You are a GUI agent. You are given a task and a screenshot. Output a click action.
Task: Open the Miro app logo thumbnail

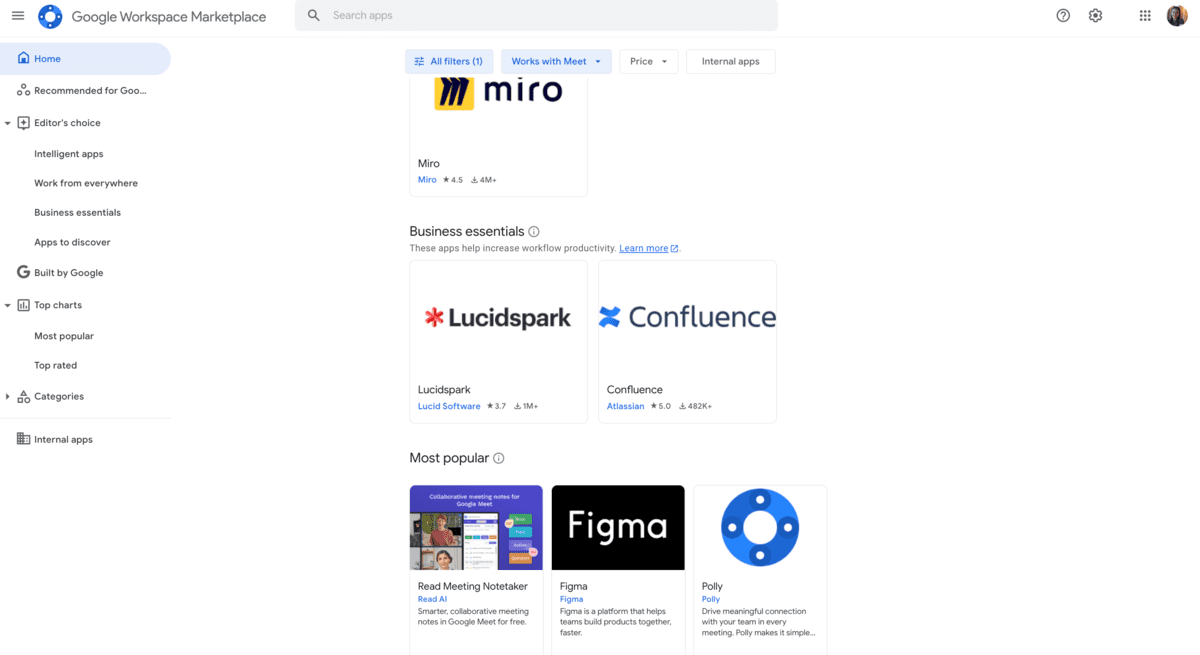(499, 92)
